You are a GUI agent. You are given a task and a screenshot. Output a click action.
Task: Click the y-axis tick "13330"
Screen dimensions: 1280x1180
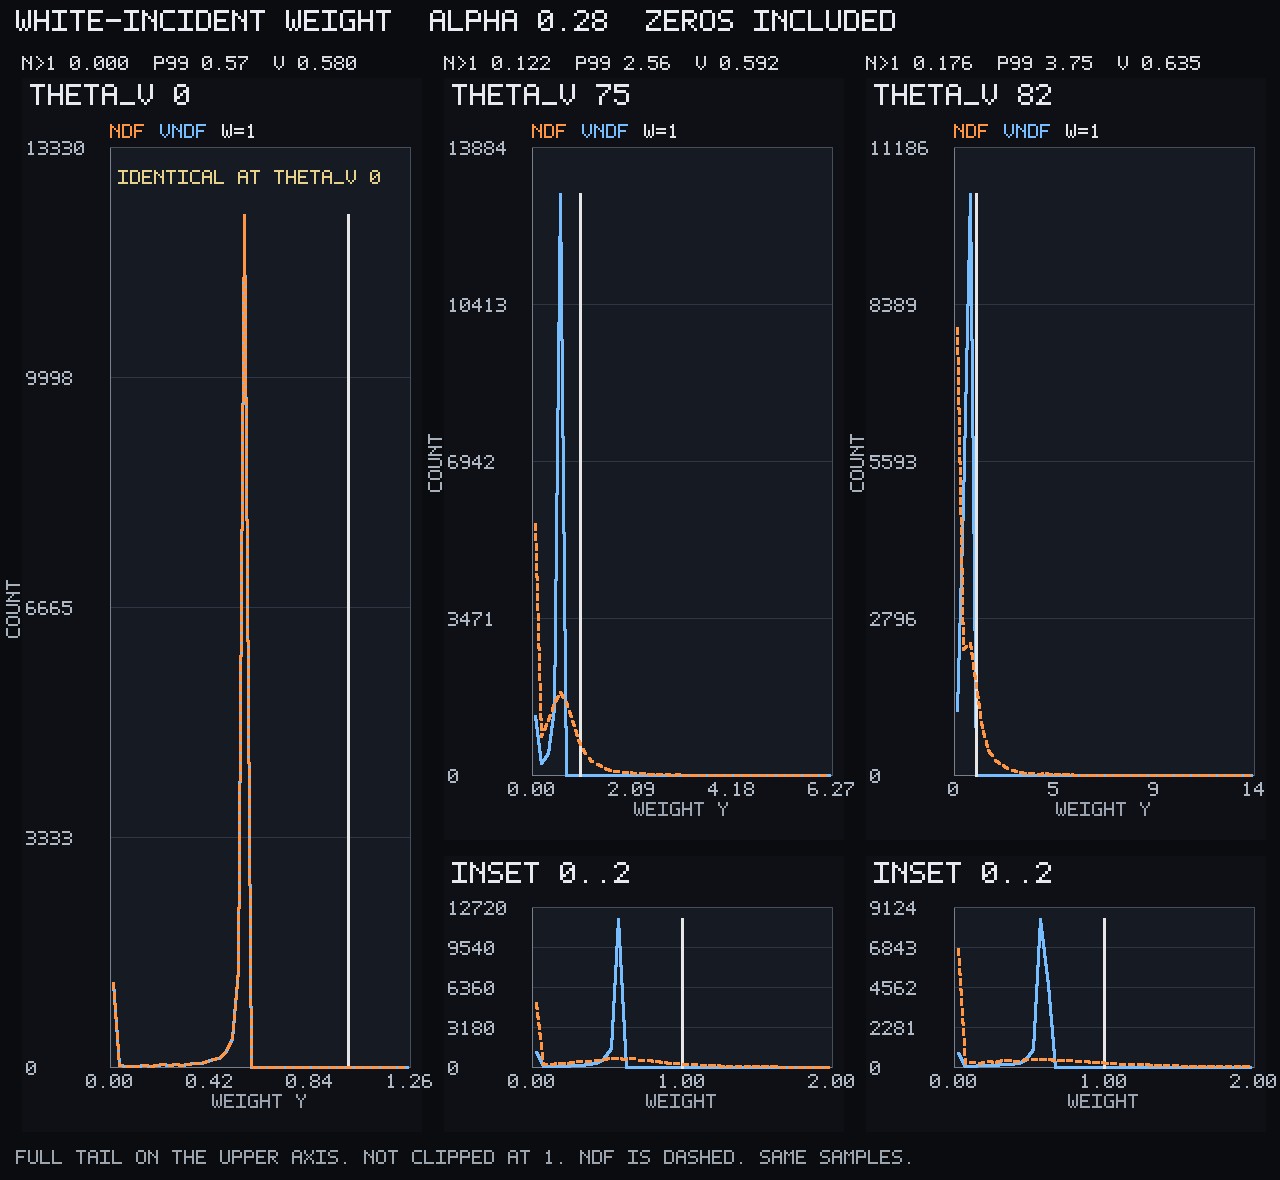[55, 148]
